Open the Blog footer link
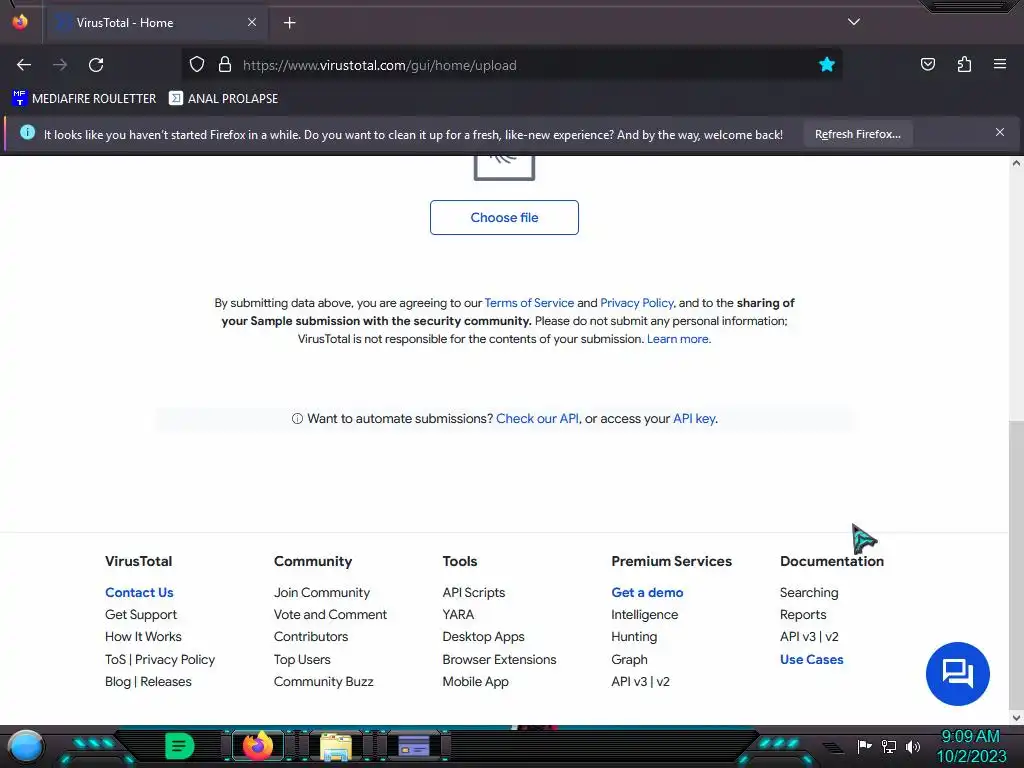 [x=118, y=682]
